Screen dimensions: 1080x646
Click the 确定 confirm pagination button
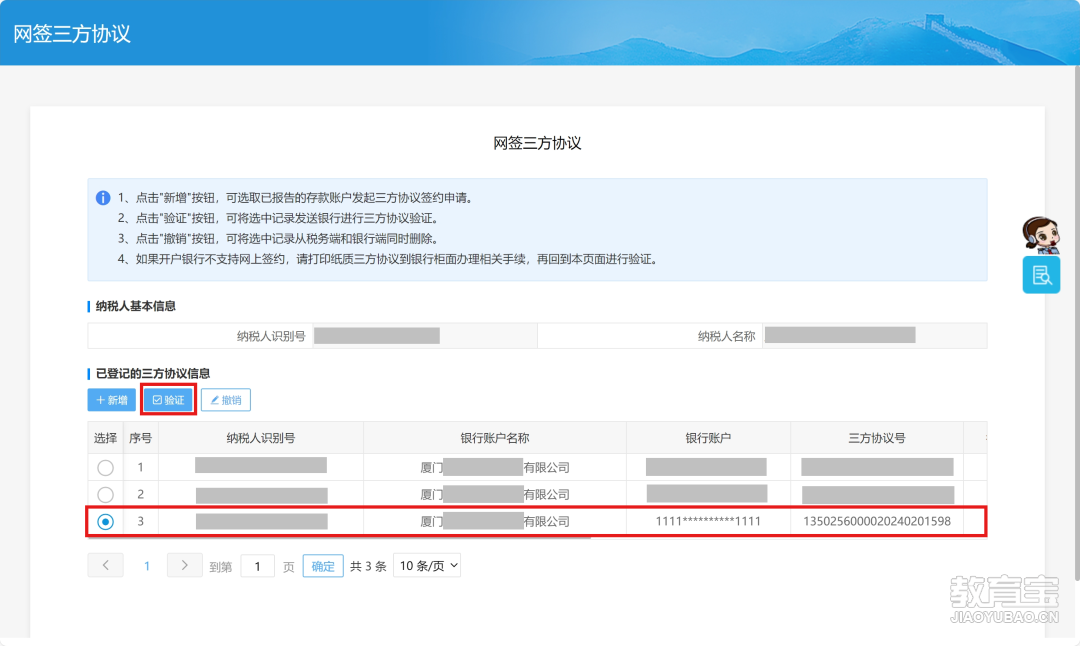point(323,566)
